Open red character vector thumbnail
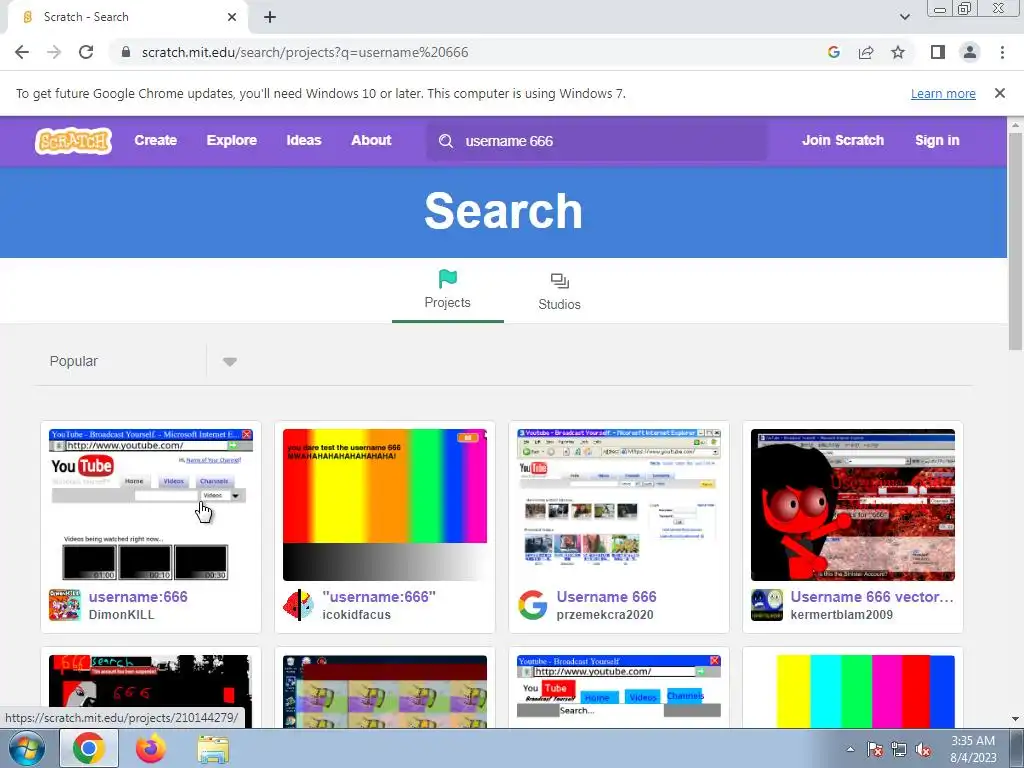The width and height of the screenshot is (1024, 768). point(853,505)
